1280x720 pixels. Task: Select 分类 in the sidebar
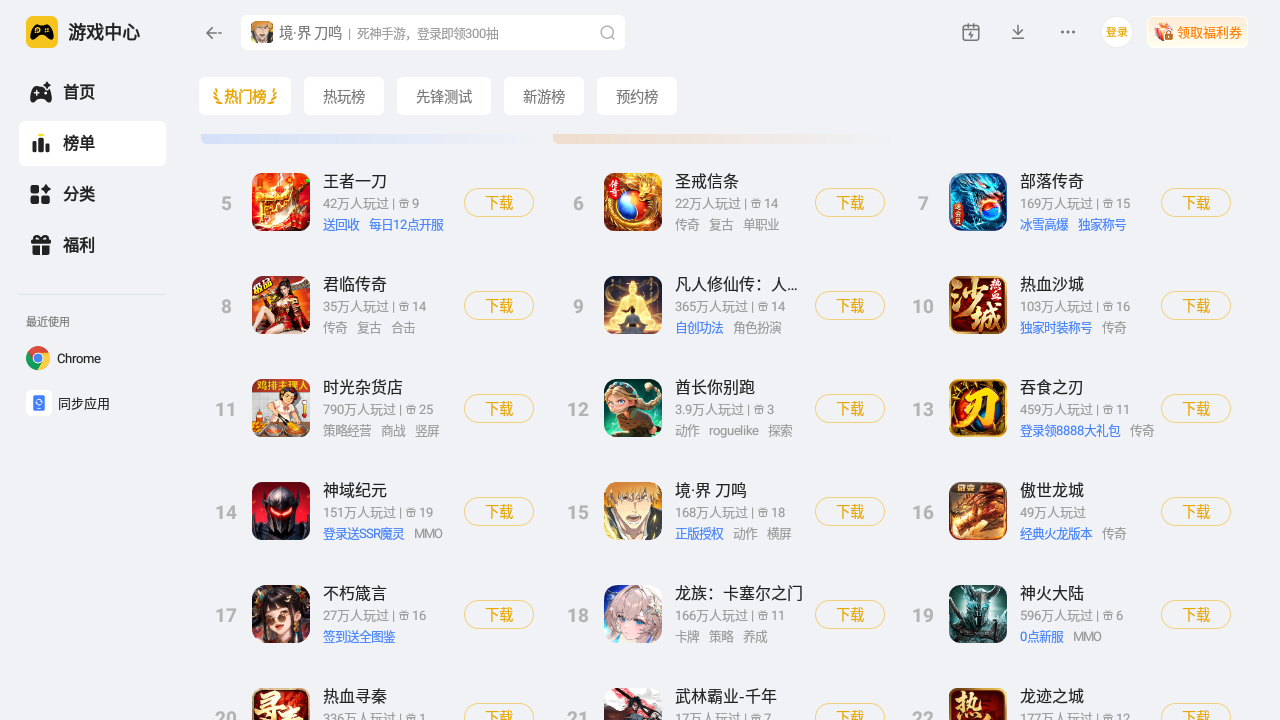[x=92, y=194]
